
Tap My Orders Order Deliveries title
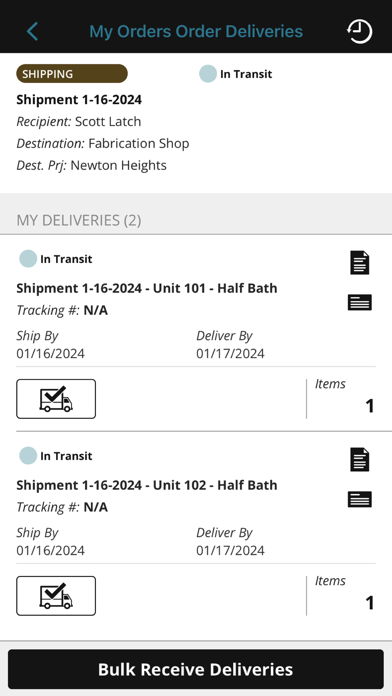[196, 32]
